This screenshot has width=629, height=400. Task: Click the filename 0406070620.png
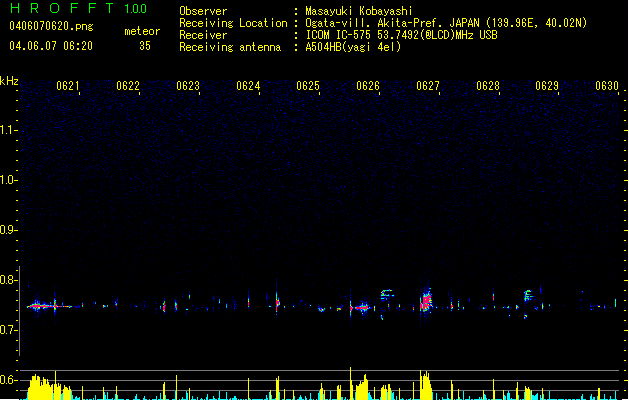pyautogui.click(x=51, y=26)
